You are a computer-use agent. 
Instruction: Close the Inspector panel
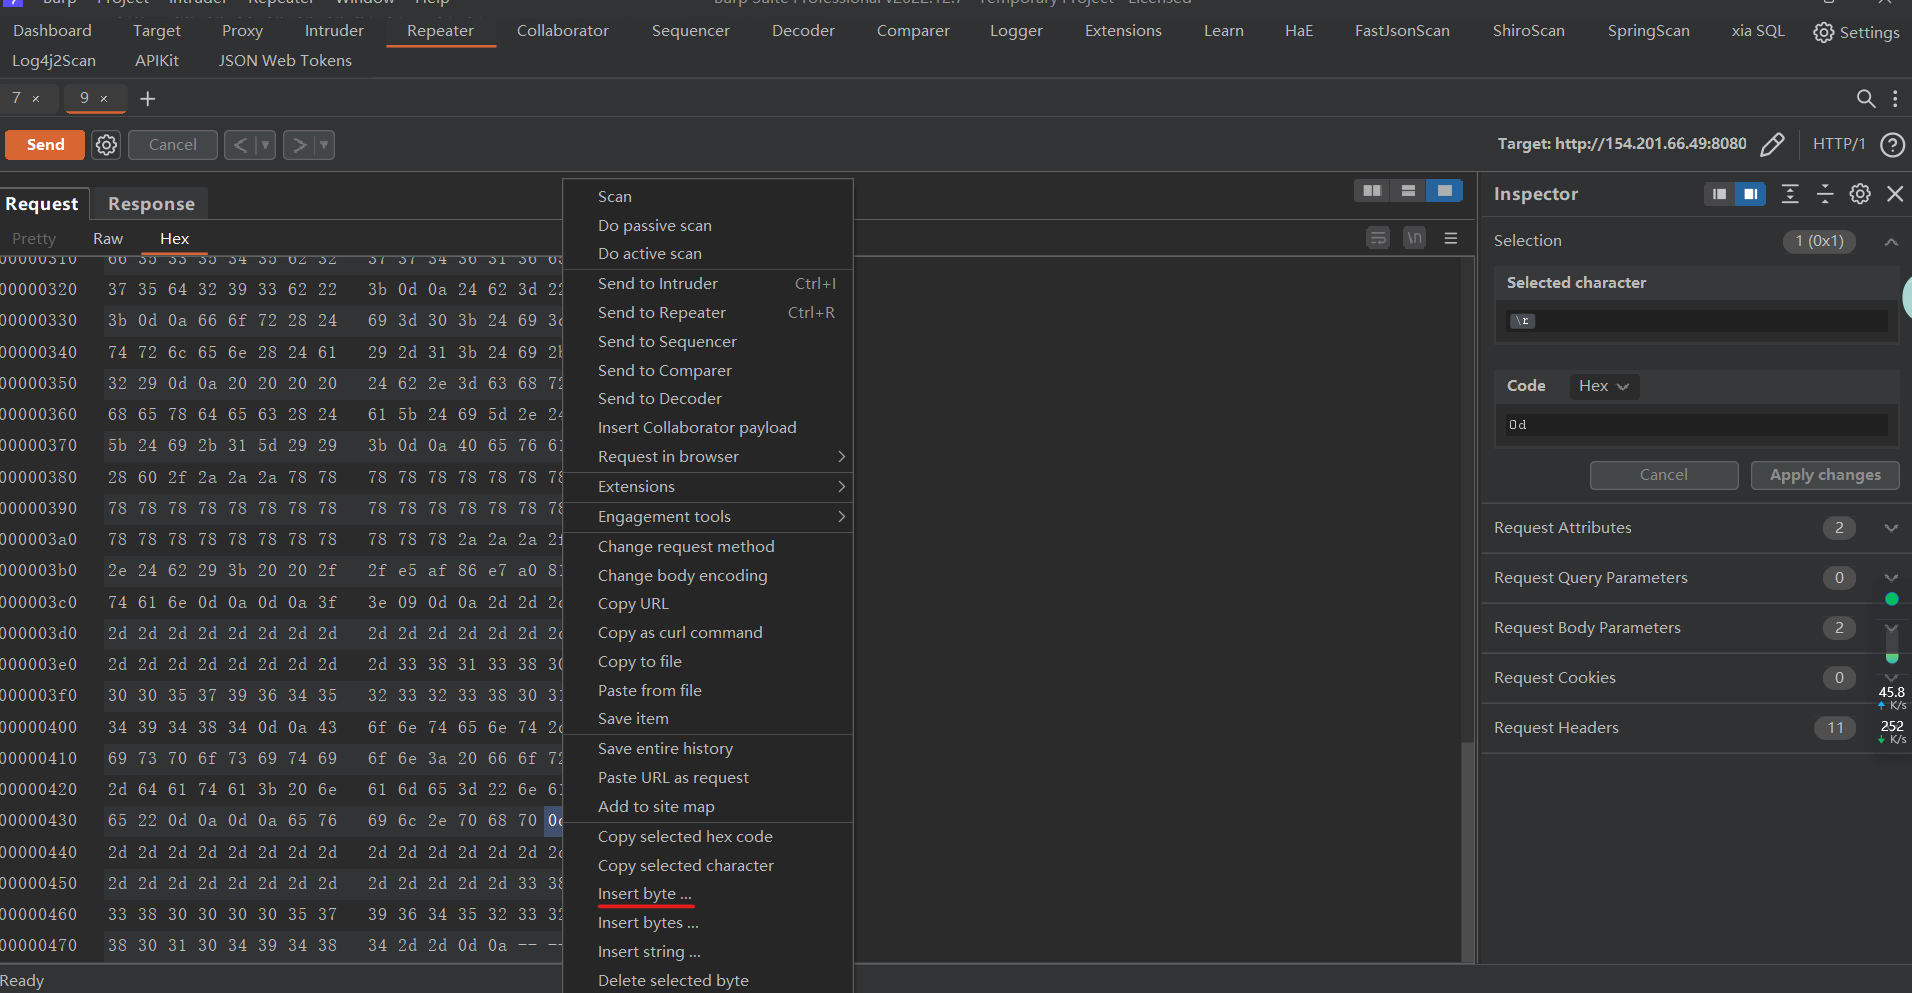click(x=1895, y=194)
